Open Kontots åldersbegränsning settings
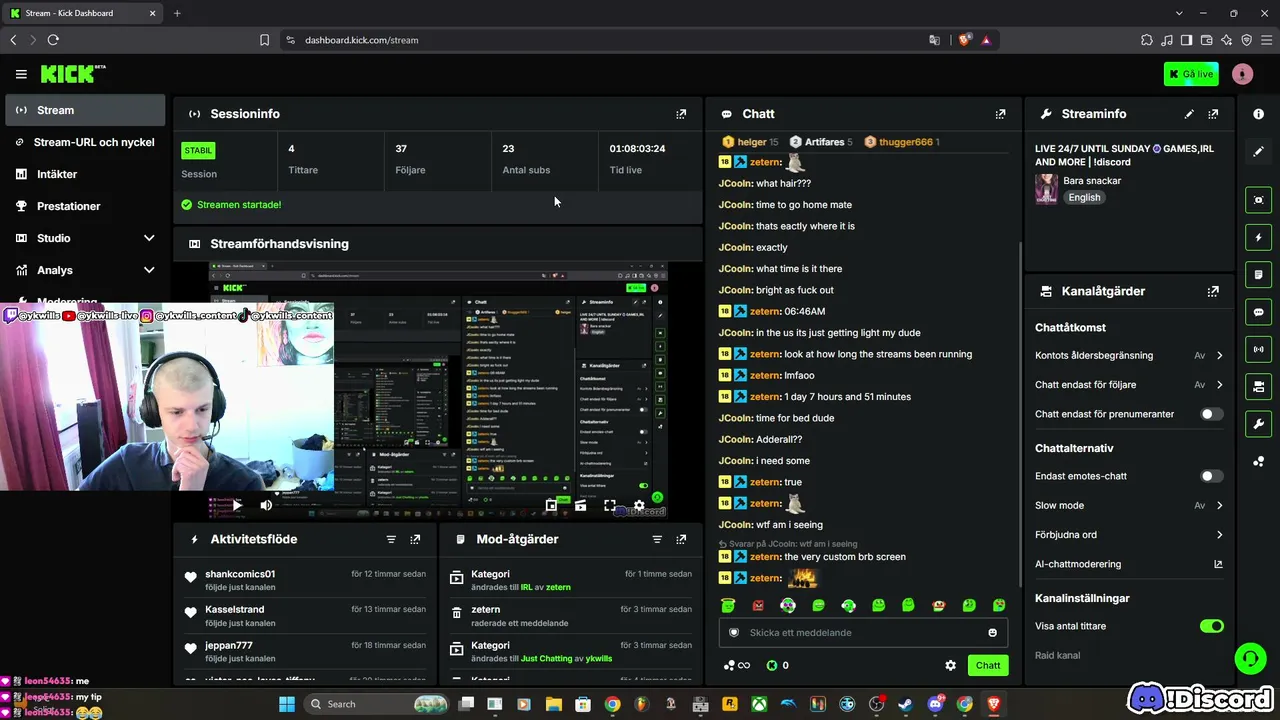The image size is (1280, 720). [1129, 355]
